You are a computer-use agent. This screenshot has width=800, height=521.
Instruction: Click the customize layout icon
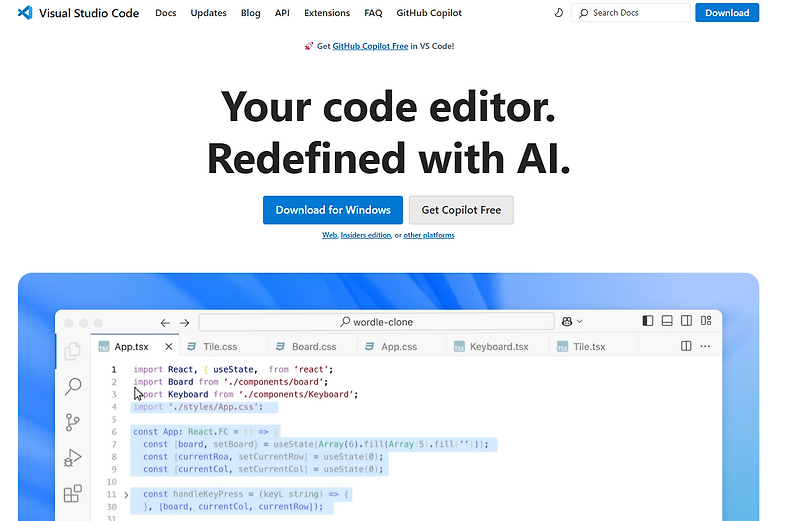click(706, 320)
